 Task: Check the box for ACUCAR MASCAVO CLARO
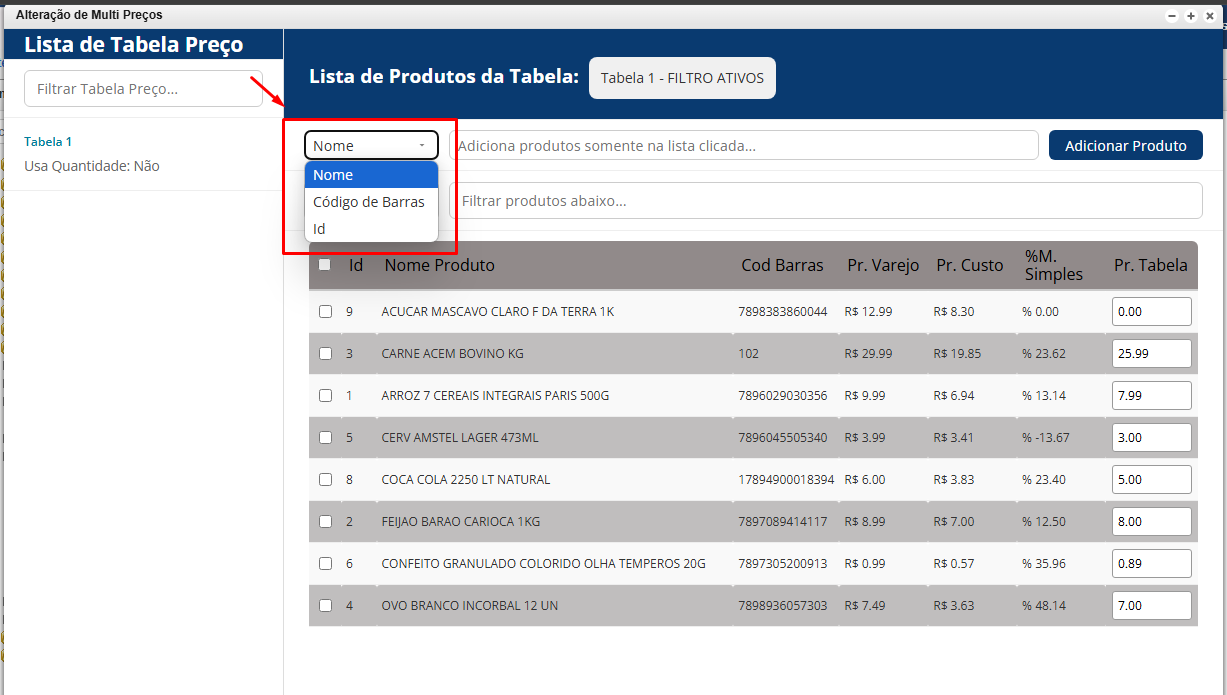pyautogui.click(x=325, y=312)
